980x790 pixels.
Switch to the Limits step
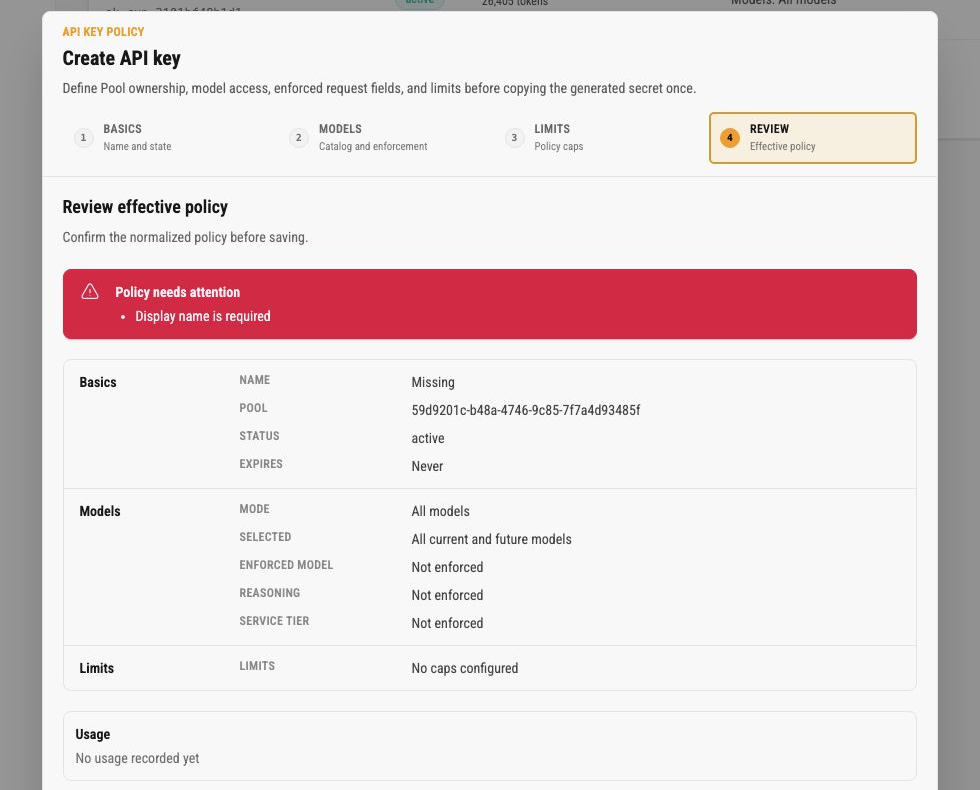[x=597, y=138]
